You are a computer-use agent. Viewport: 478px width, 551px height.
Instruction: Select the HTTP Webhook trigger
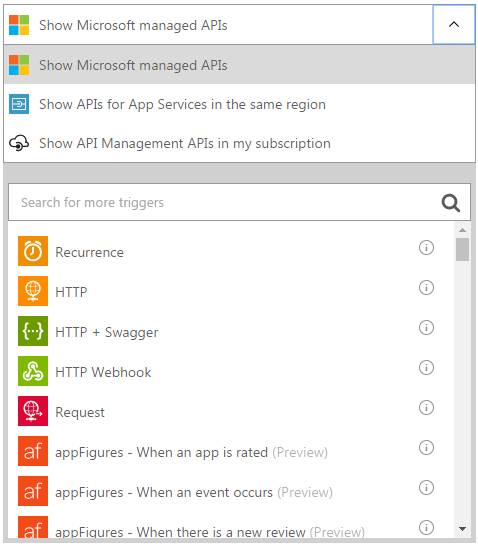(x=103, y=372)
